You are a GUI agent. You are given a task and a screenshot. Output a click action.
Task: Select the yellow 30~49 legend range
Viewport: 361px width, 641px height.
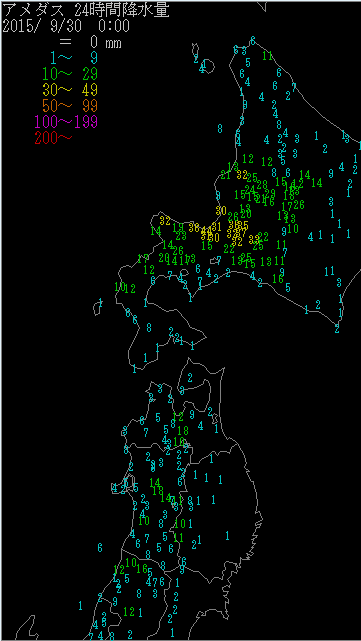70,90
